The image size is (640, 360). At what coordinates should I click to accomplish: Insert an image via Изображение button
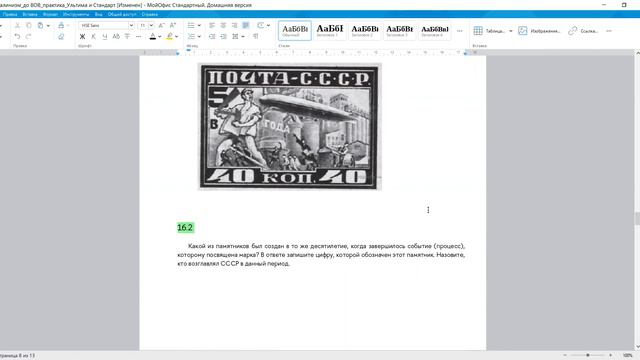click(x=539, y=31)
